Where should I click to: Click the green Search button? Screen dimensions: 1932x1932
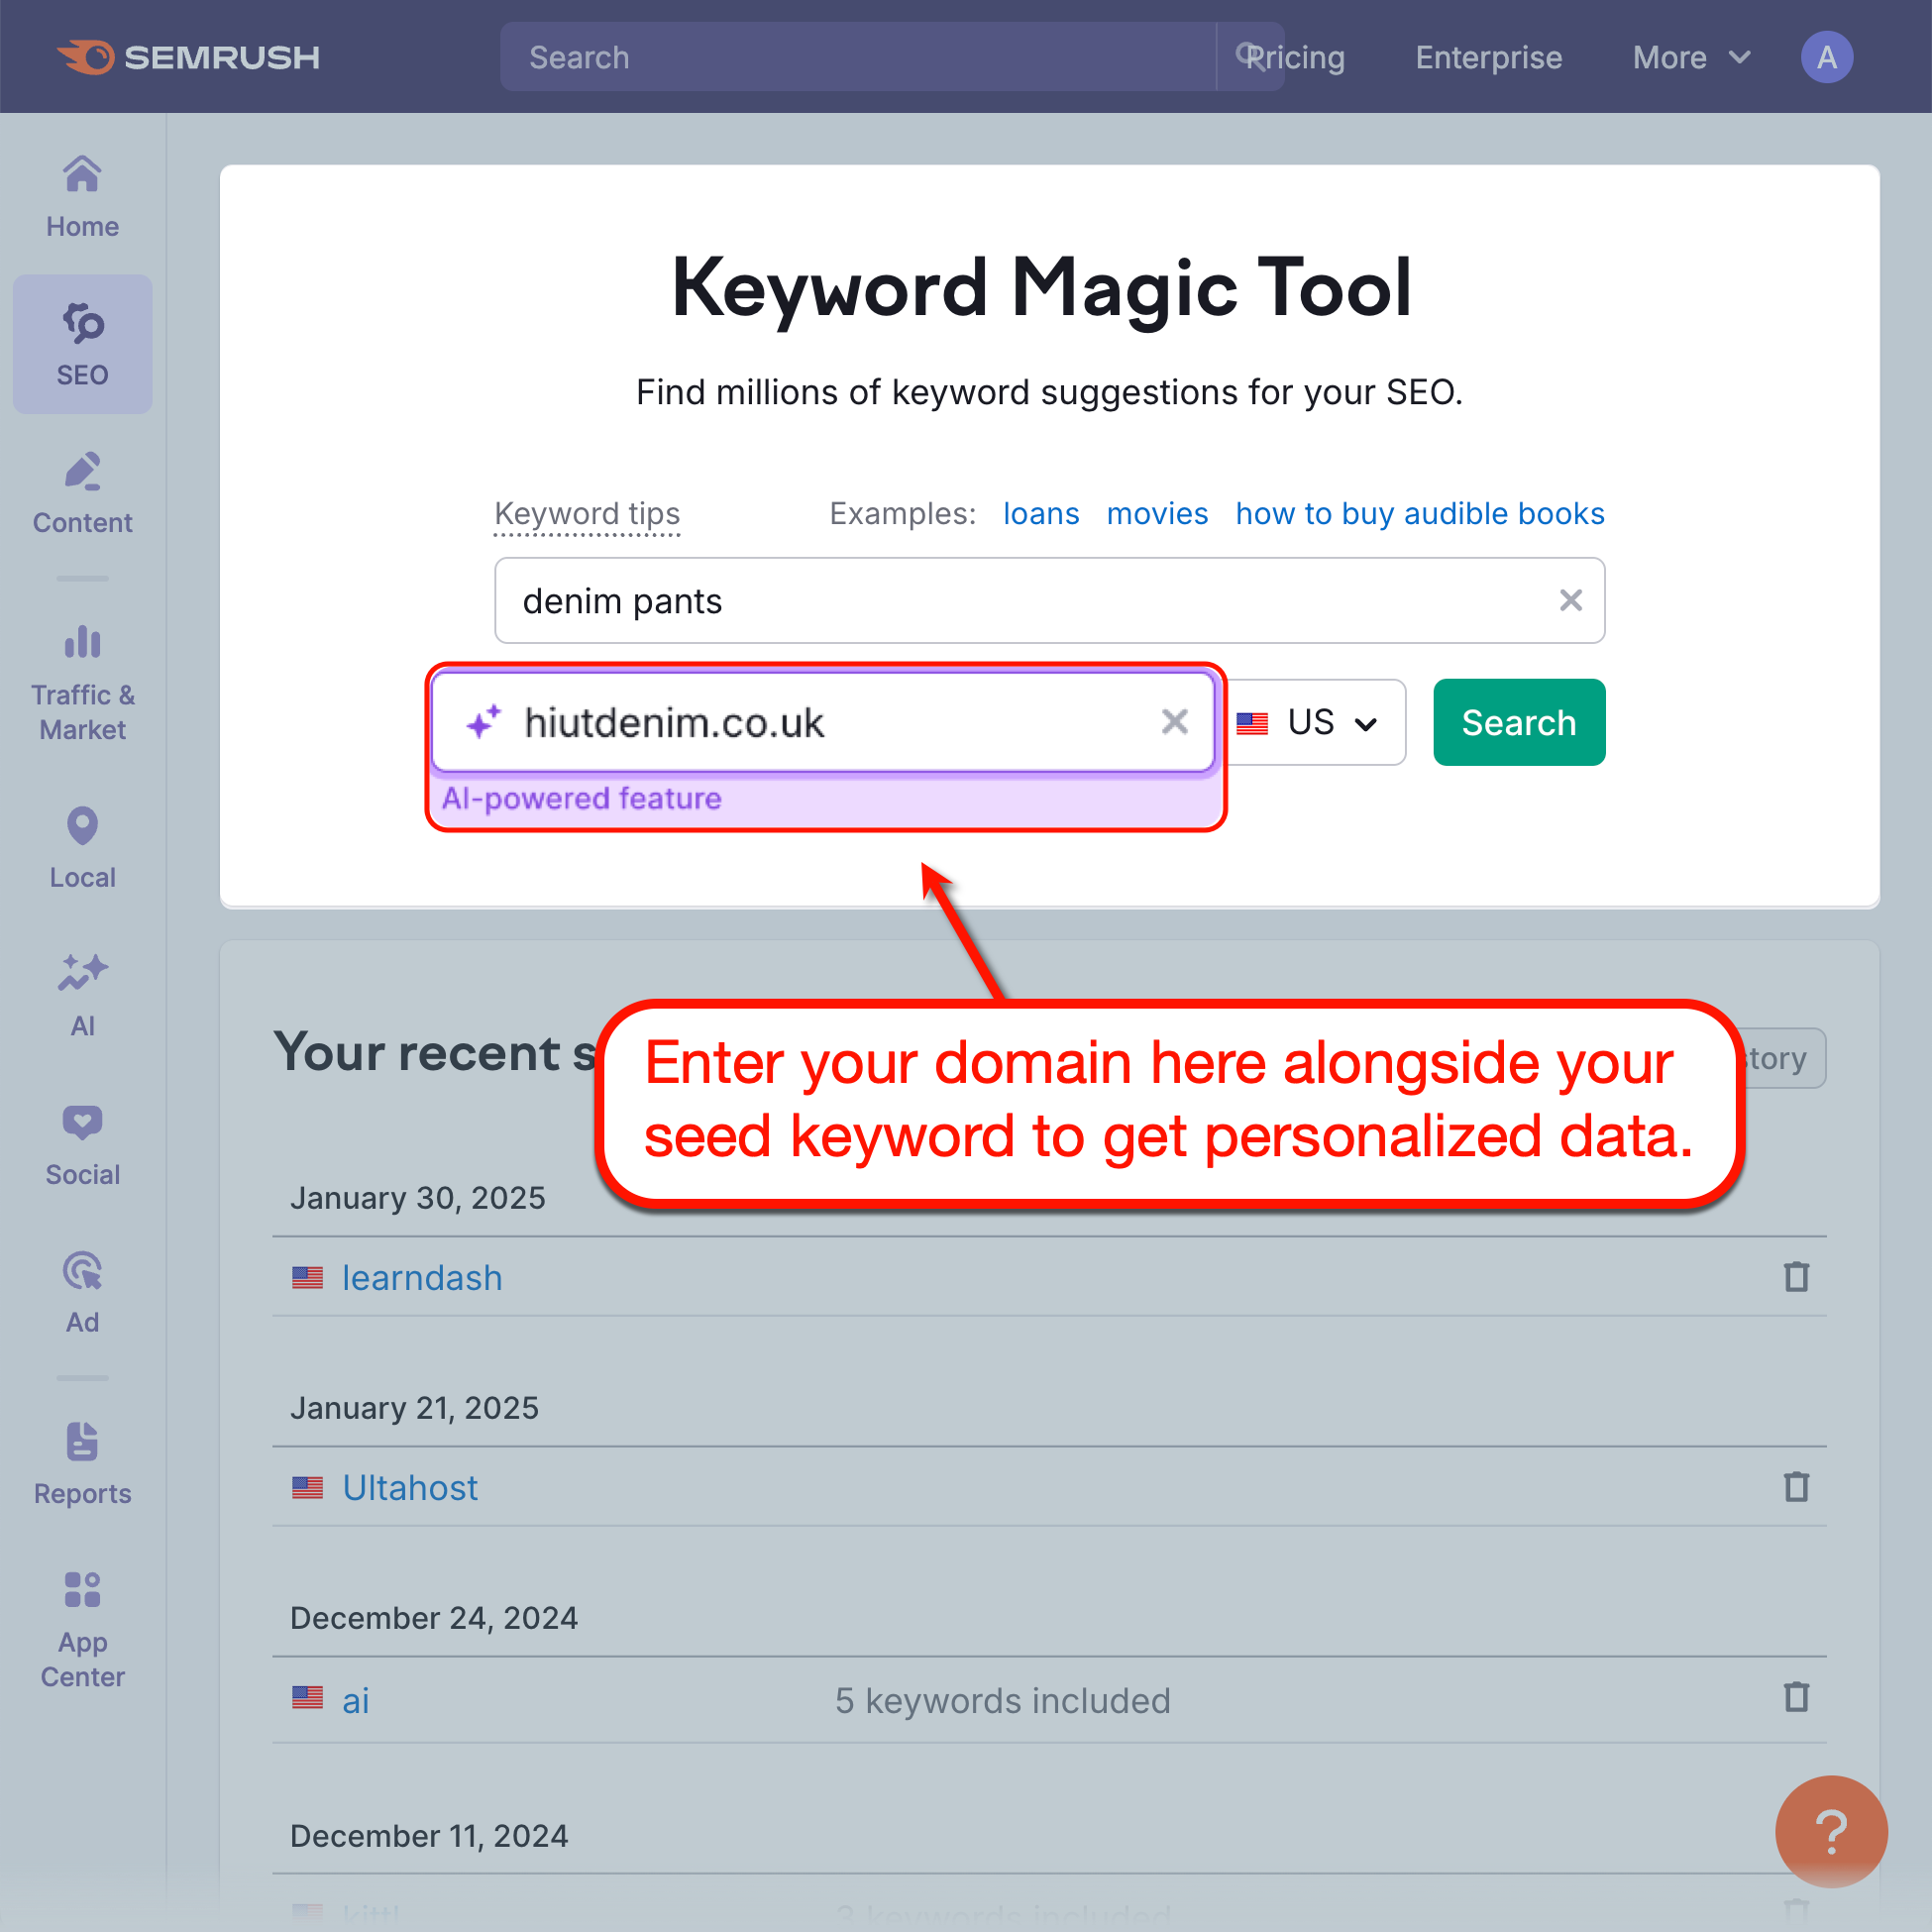pos(1518,722)
